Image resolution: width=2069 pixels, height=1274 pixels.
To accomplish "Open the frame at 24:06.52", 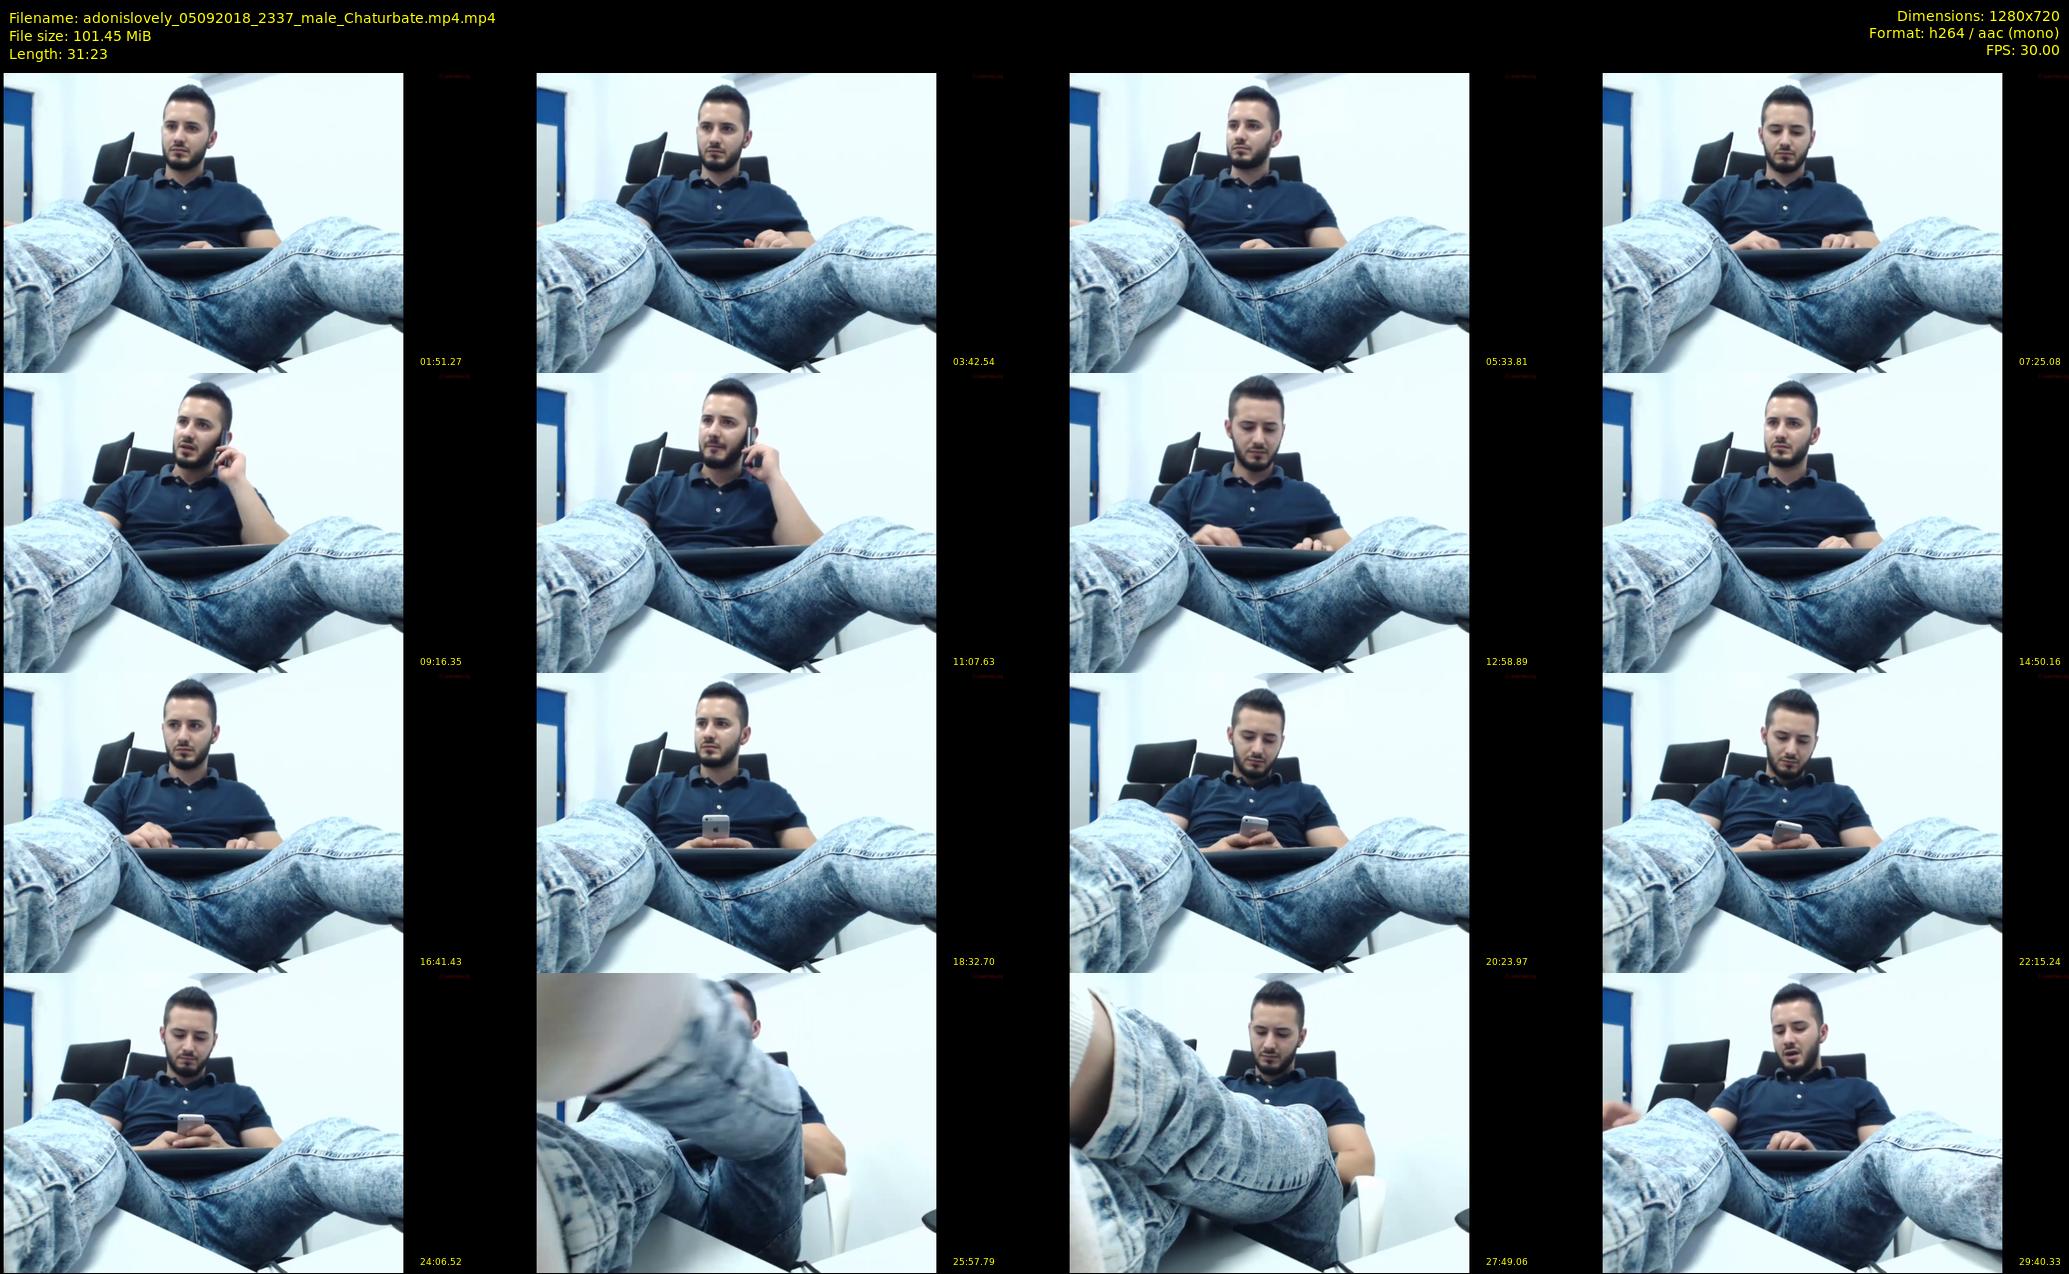I will (x=203, y=1122).
